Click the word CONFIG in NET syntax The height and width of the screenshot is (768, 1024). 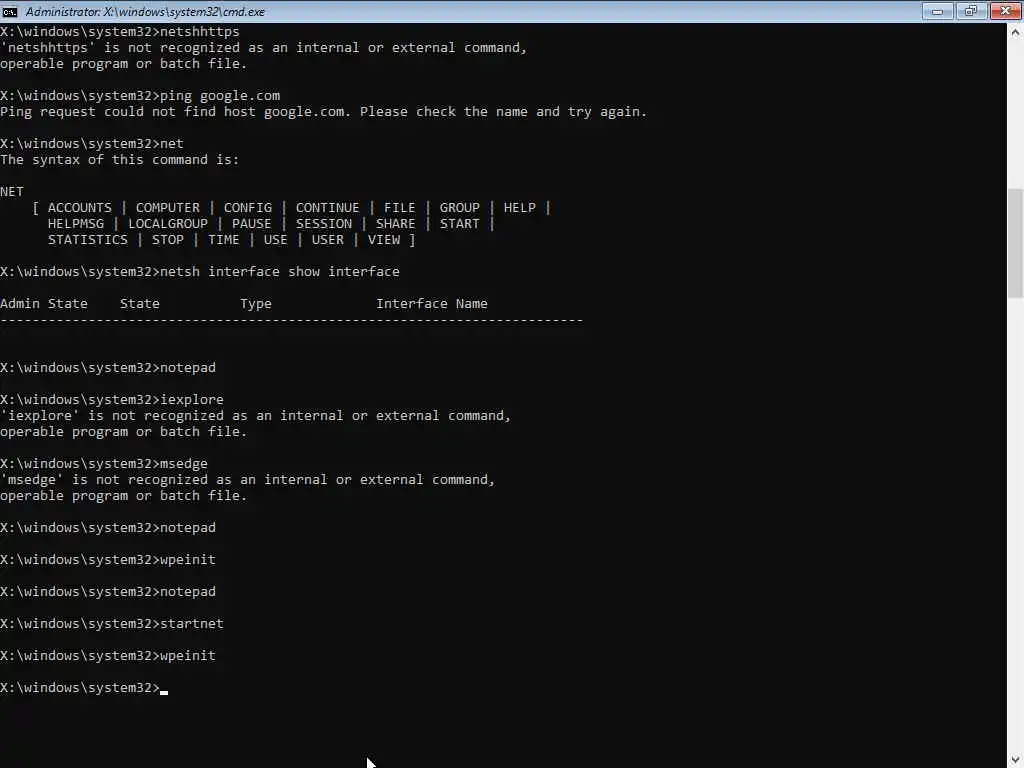pos(248,208)
